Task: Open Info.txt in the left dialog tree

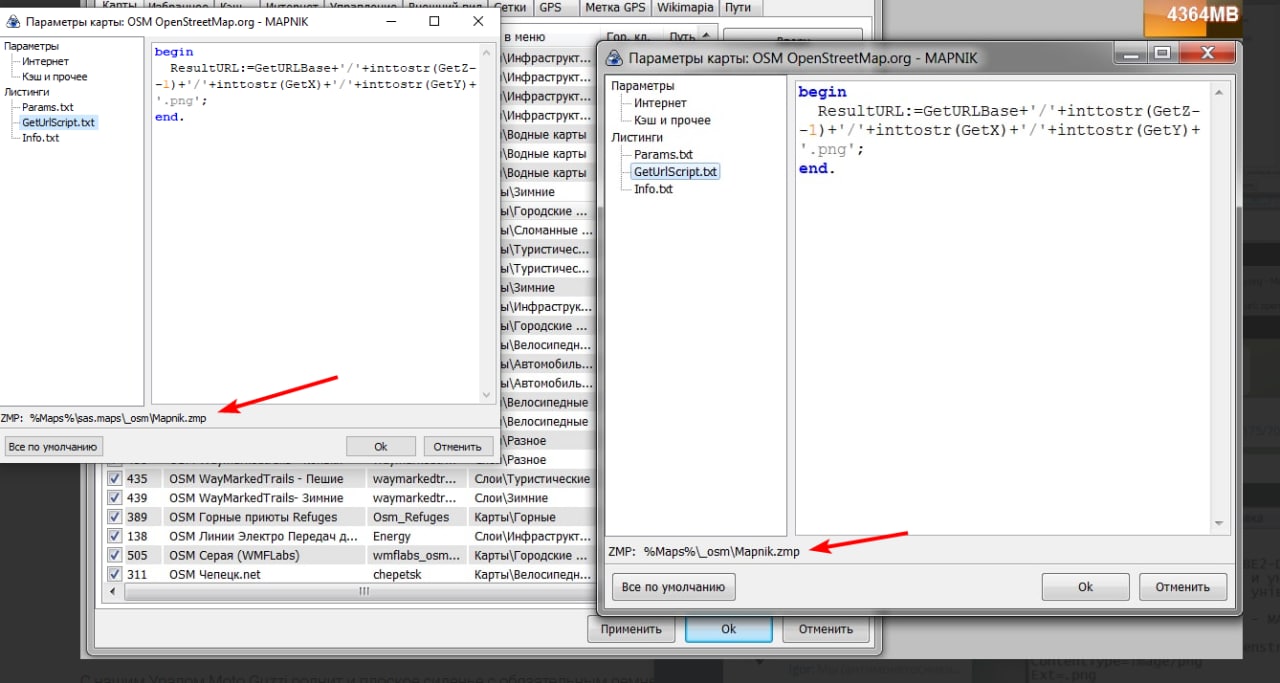Action: [41, 138]
